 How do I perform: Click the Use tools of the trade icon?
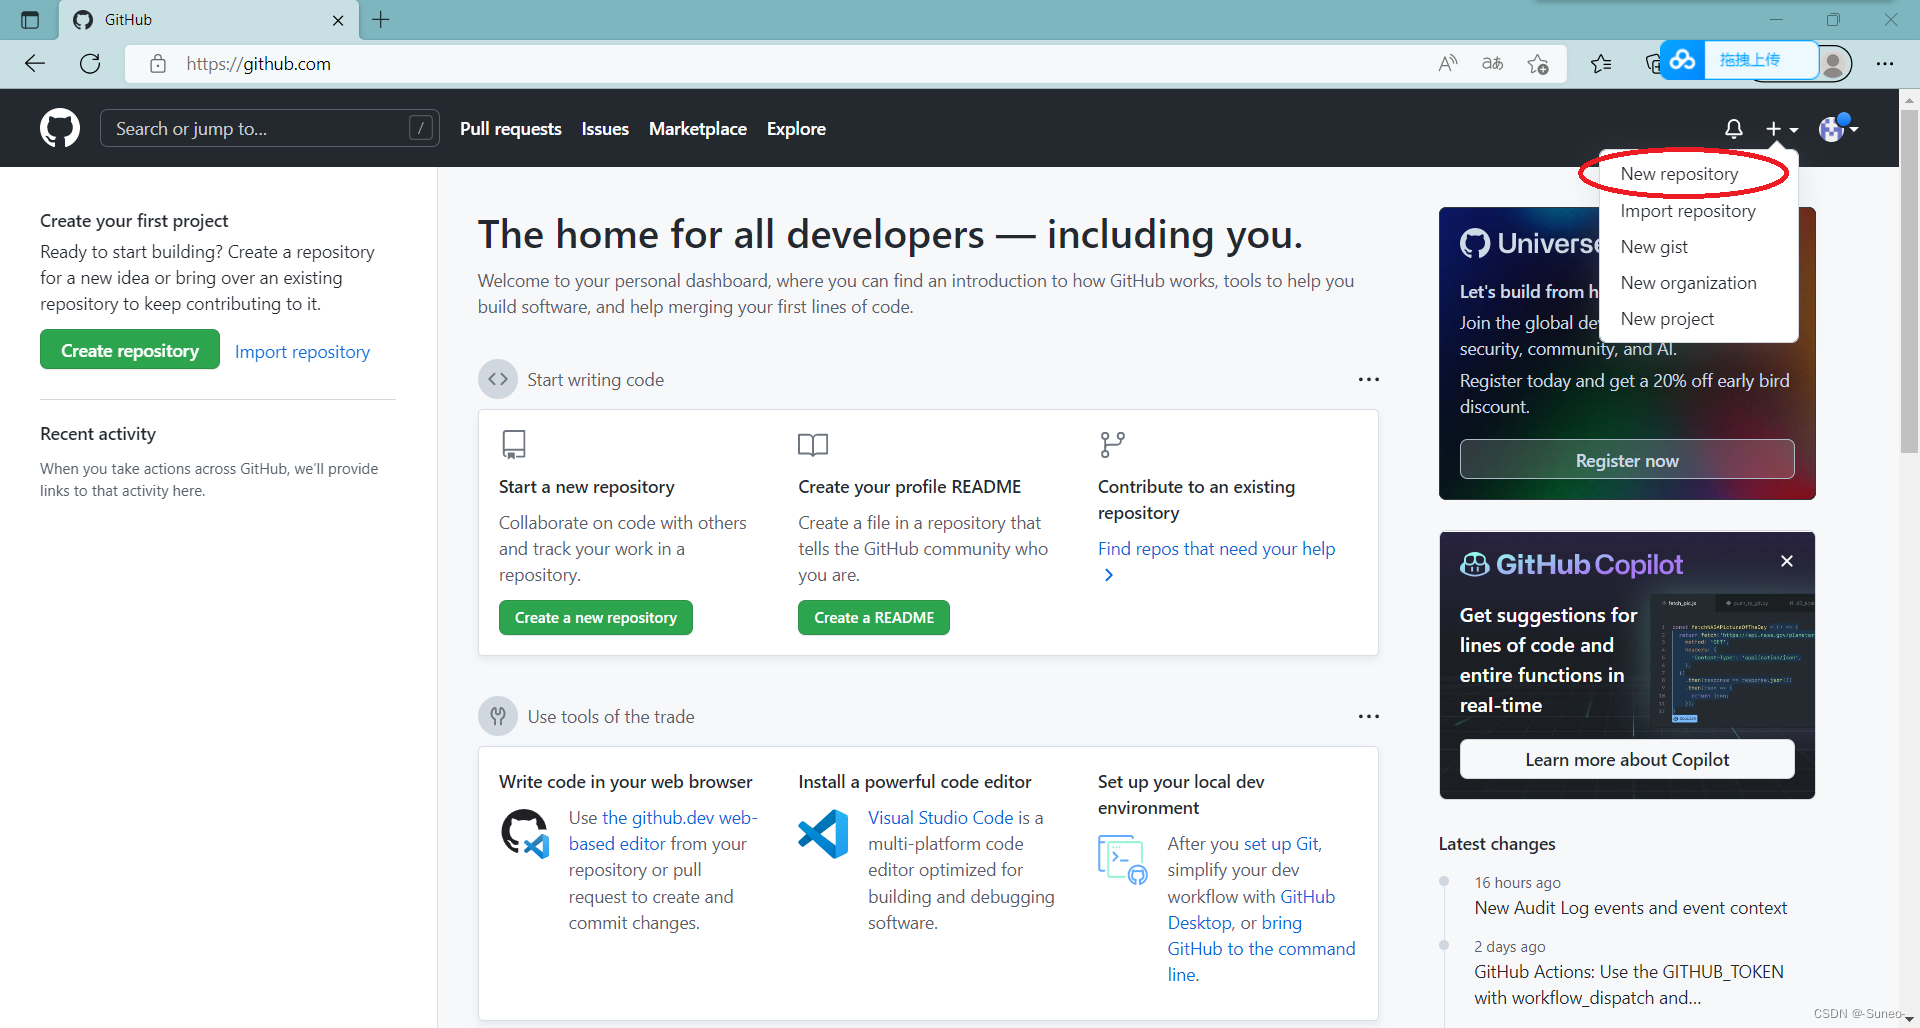point(498,716)
